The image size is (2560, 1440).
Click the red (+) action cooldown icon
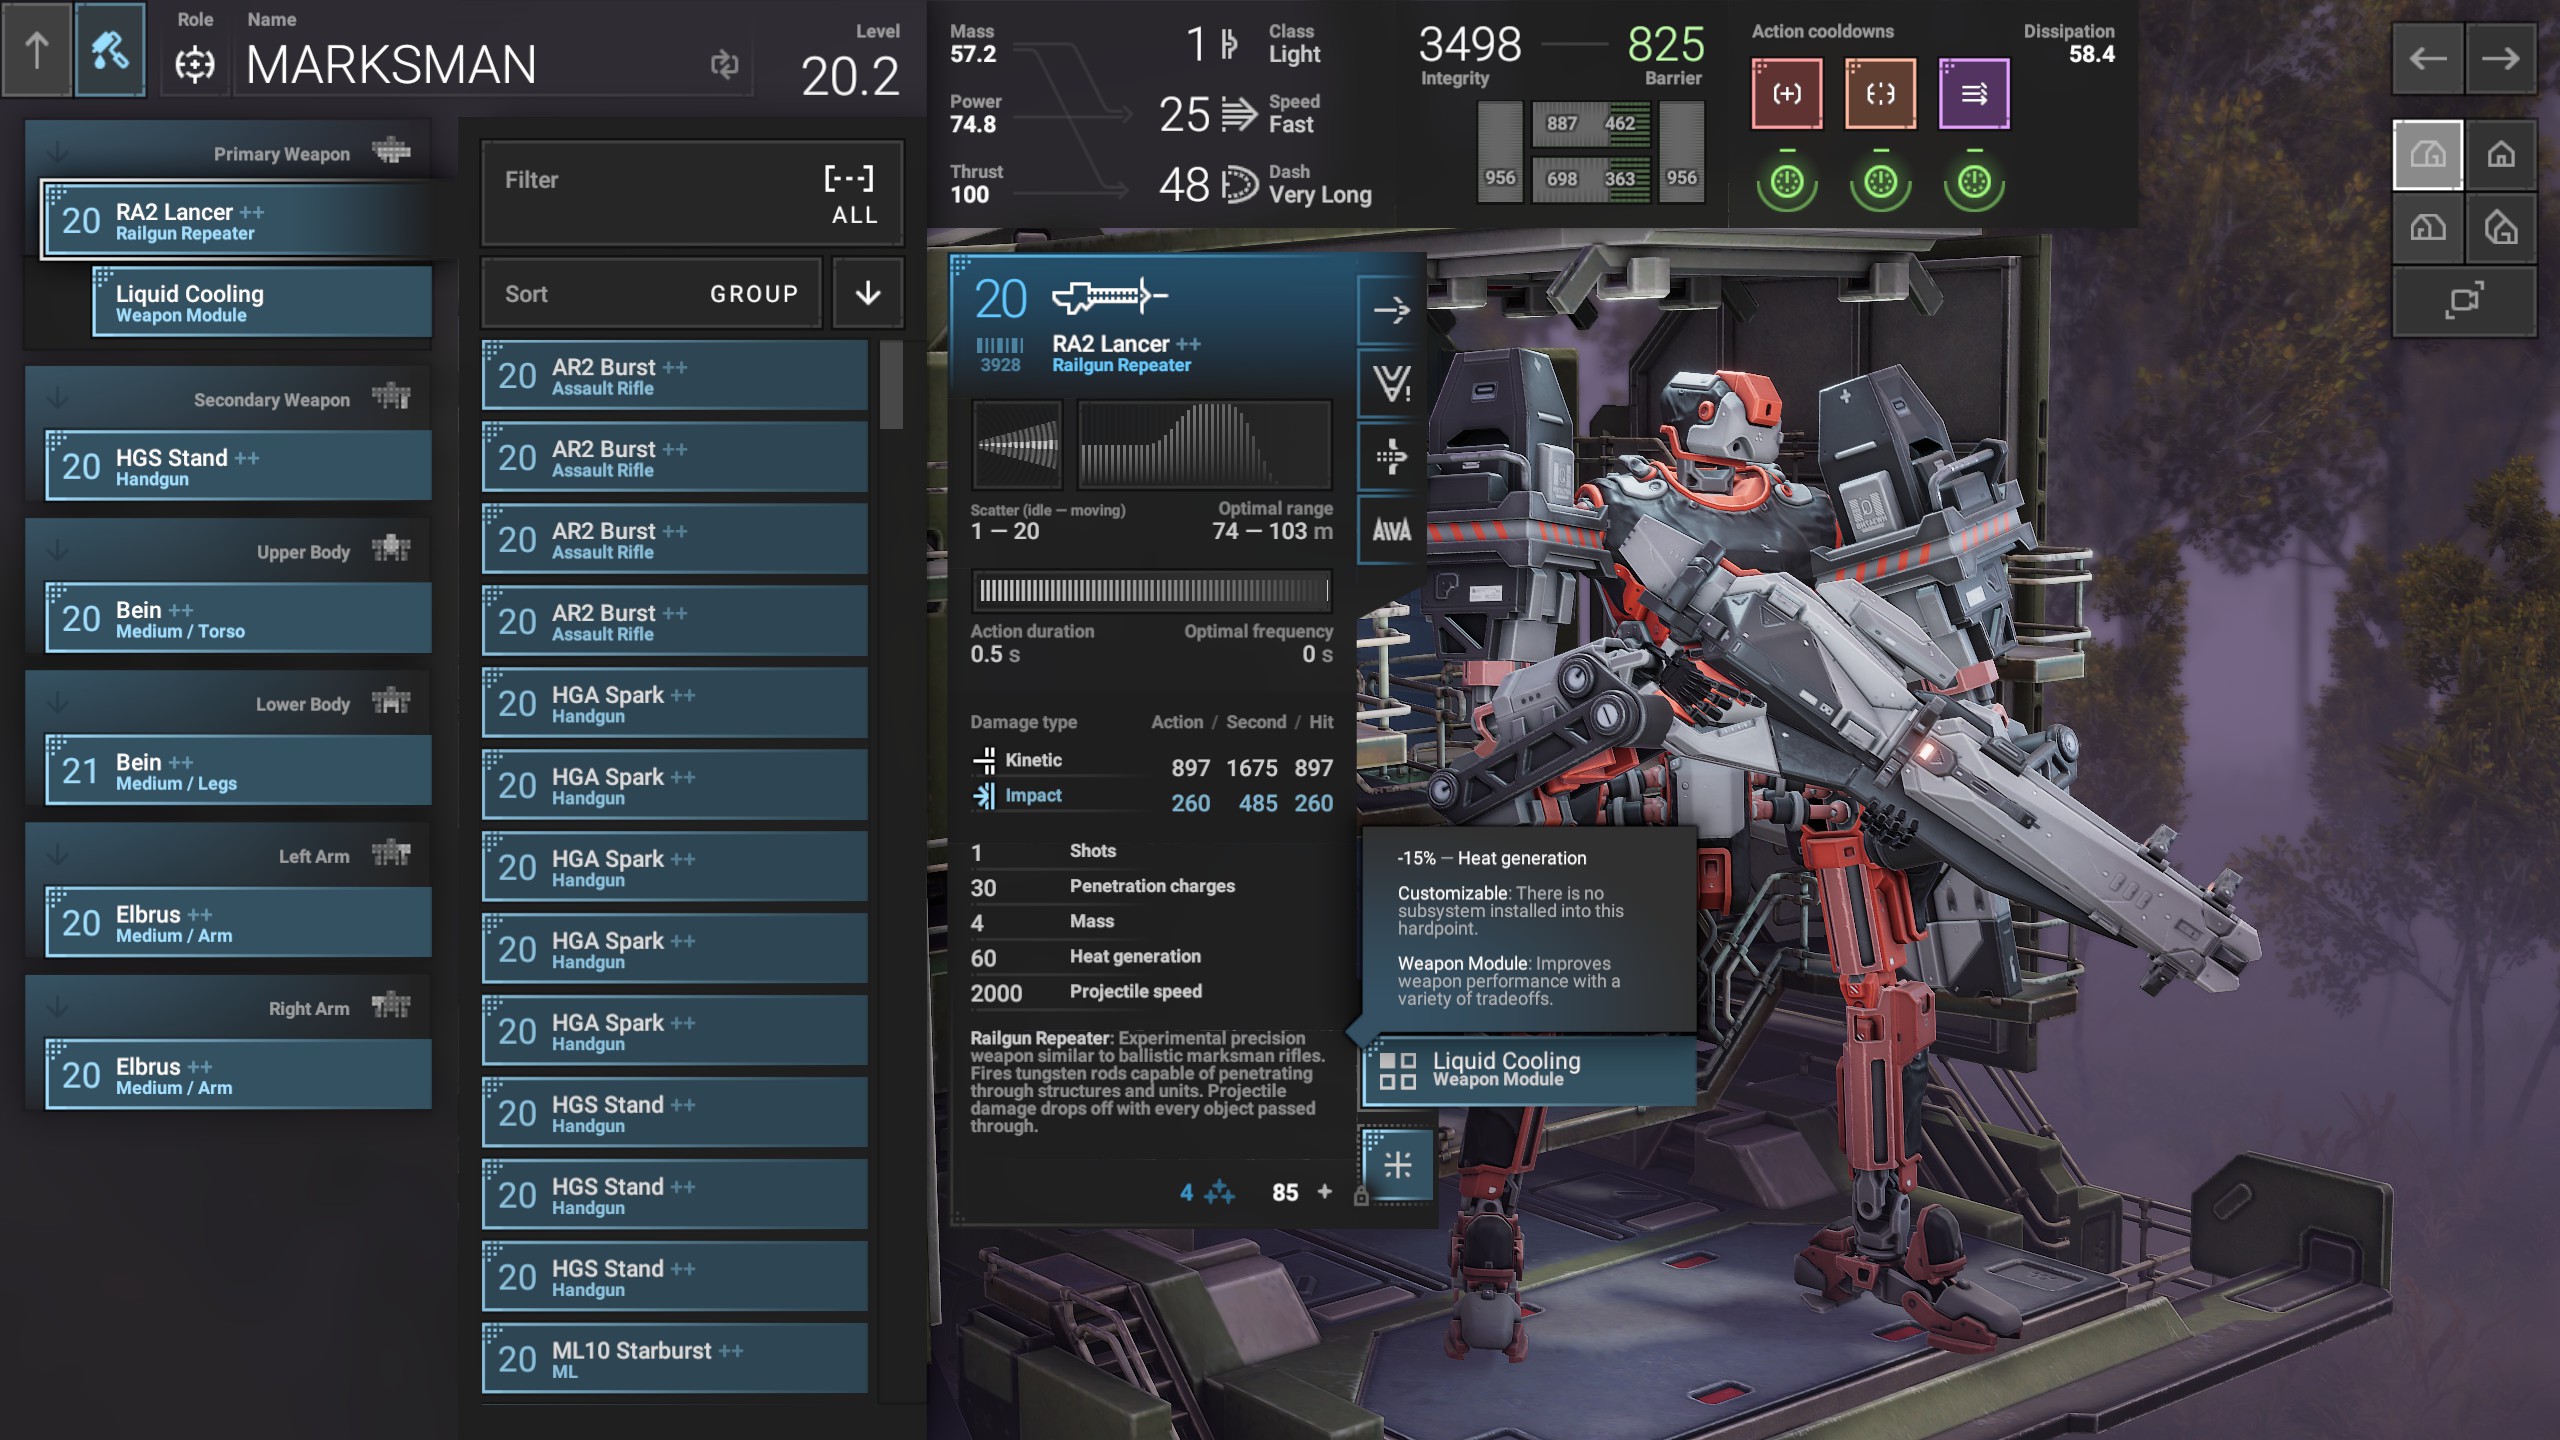click(1787, 94)
